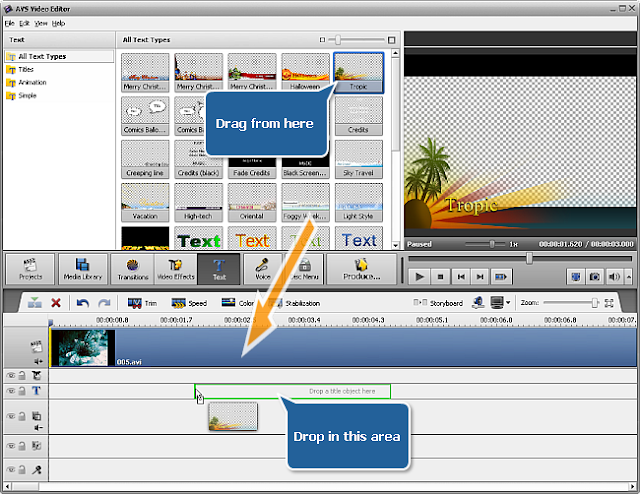Select All Text Types category
This screenshot has width=640, height=494.
59,56
